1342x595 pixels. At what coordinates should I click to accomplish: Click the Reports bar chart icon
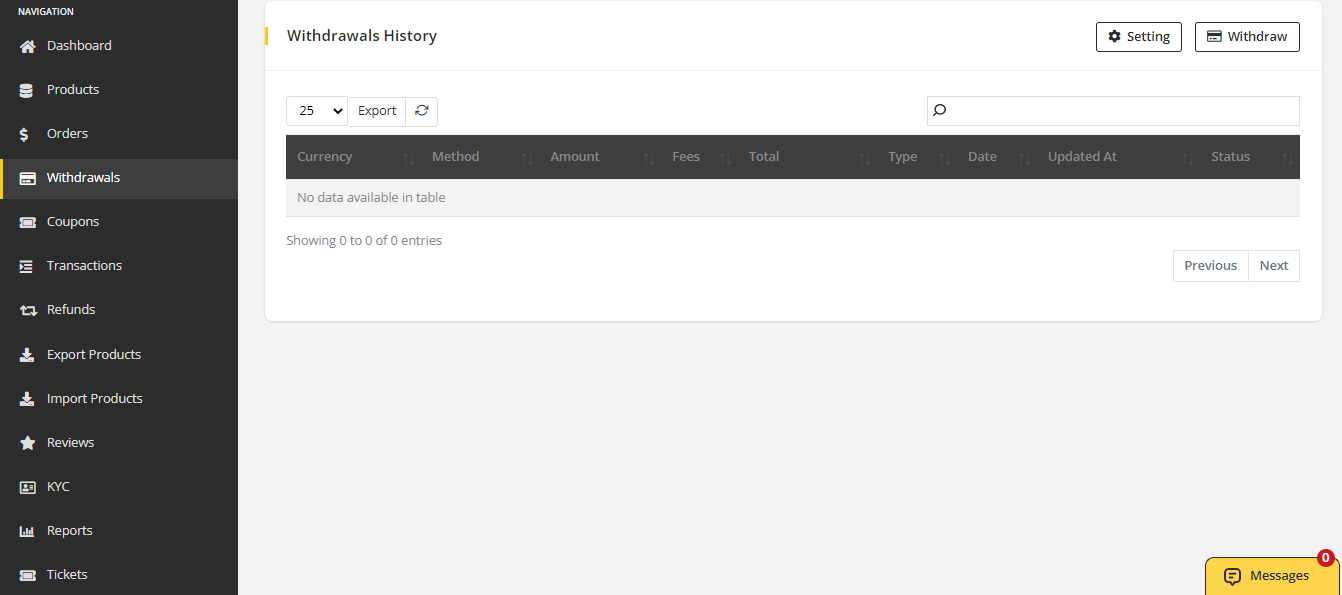point(27,531)
